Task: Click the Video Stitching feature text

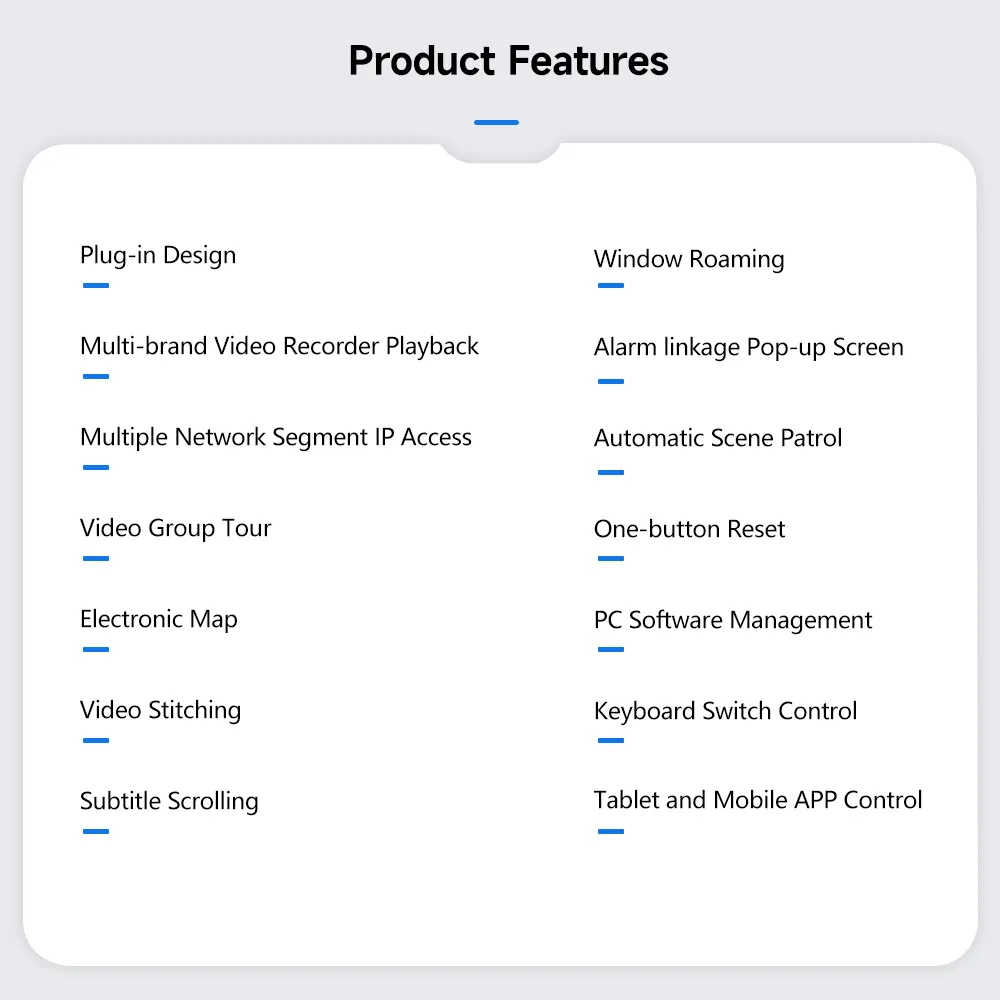Action: click(x=161, y=710)
